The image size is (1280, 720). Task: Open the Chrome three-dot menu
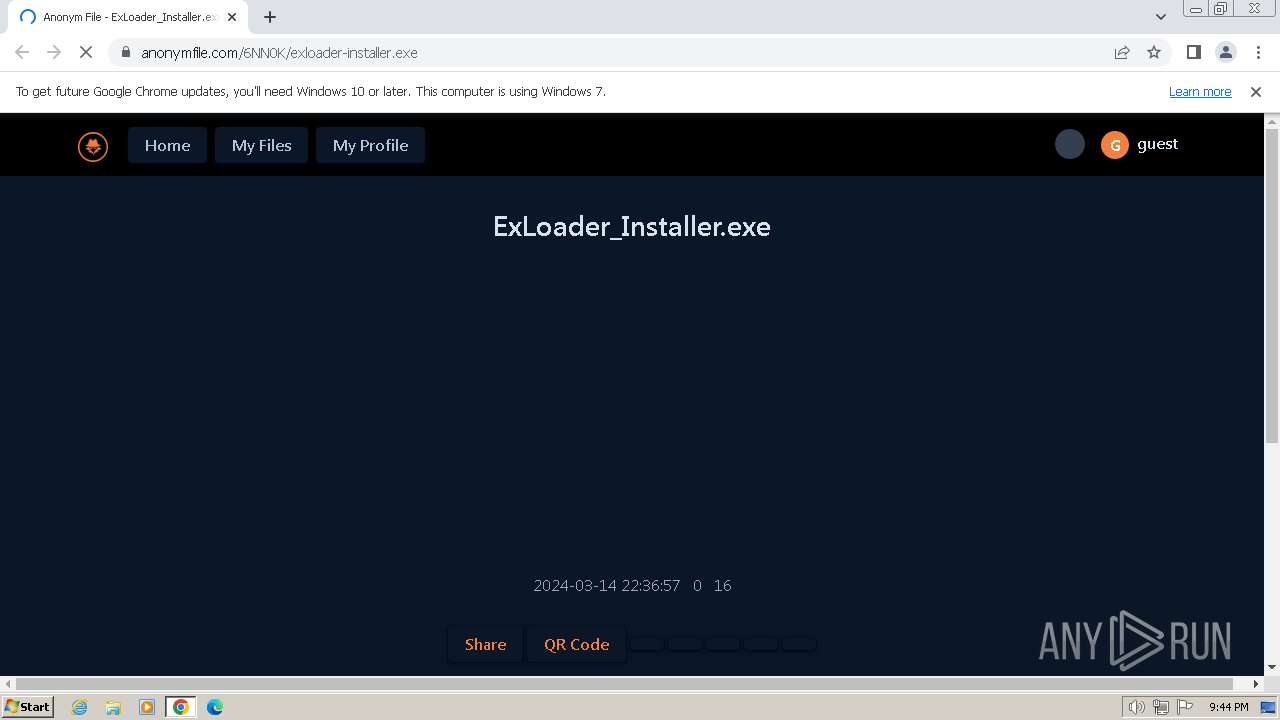pos(1257,52)
